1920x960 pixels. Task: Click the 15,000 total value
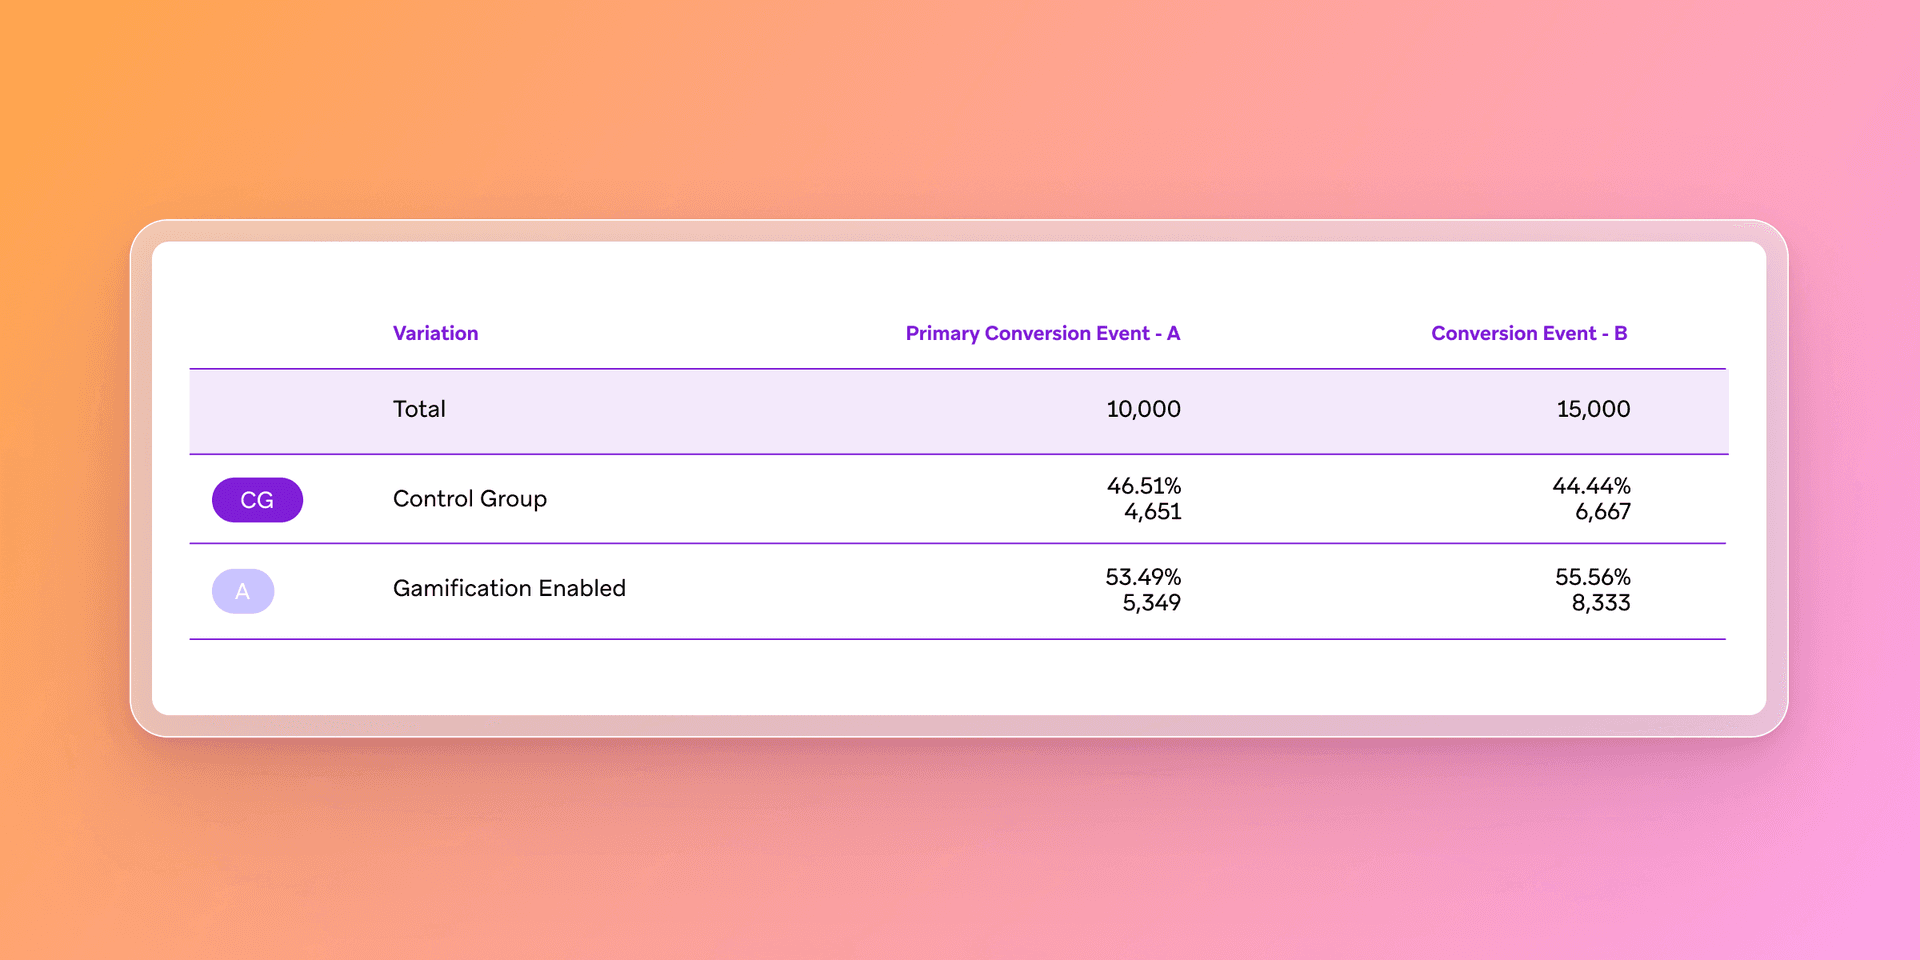(x=1593, y=409)
